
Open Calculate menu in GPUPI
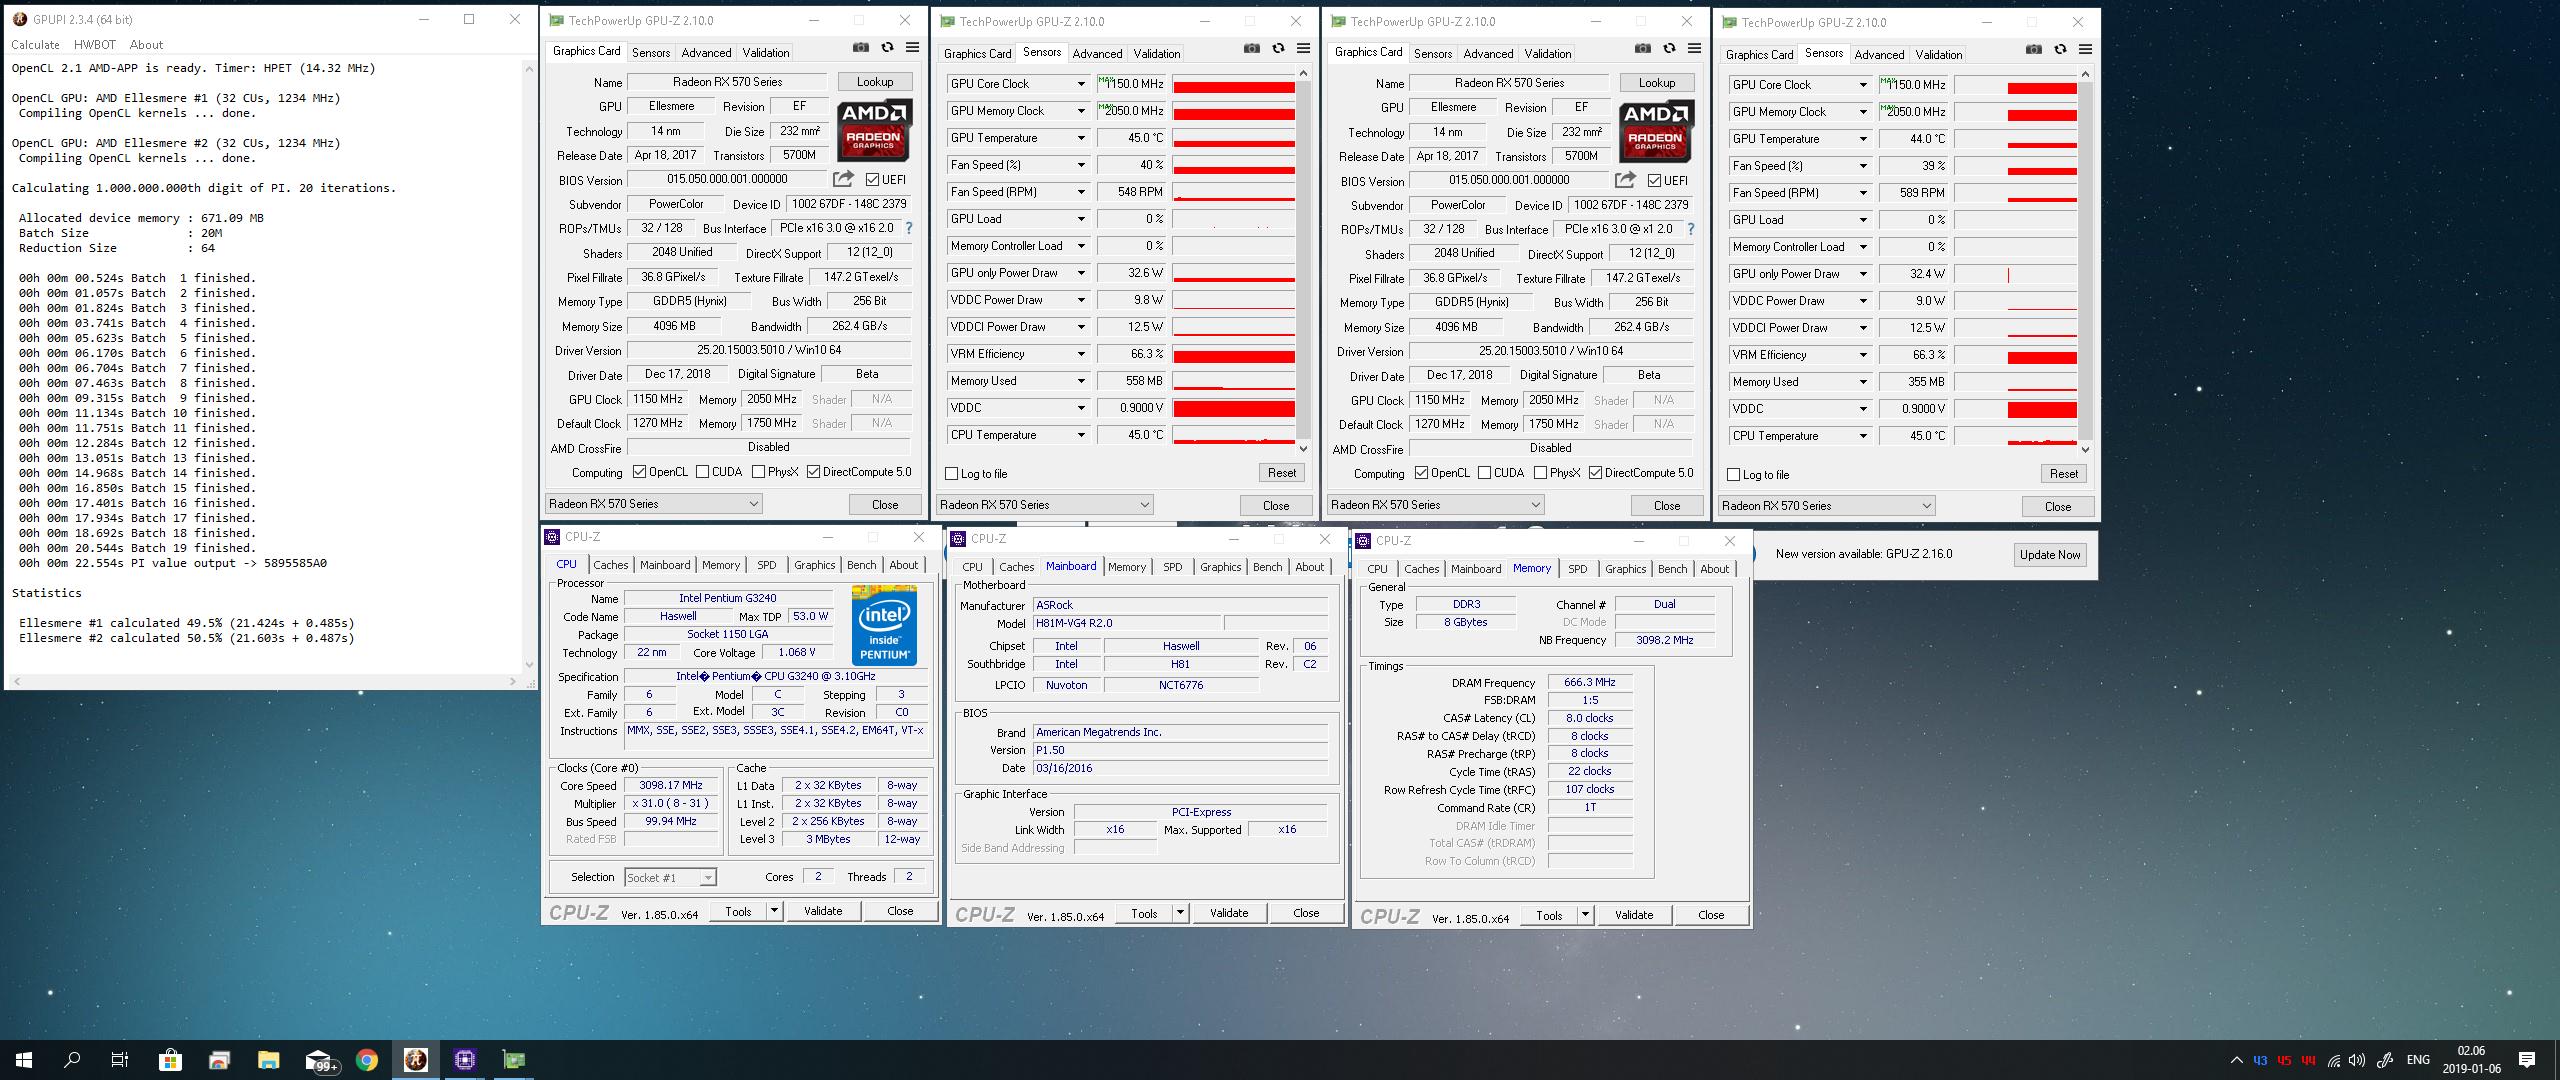click(35, 45)
